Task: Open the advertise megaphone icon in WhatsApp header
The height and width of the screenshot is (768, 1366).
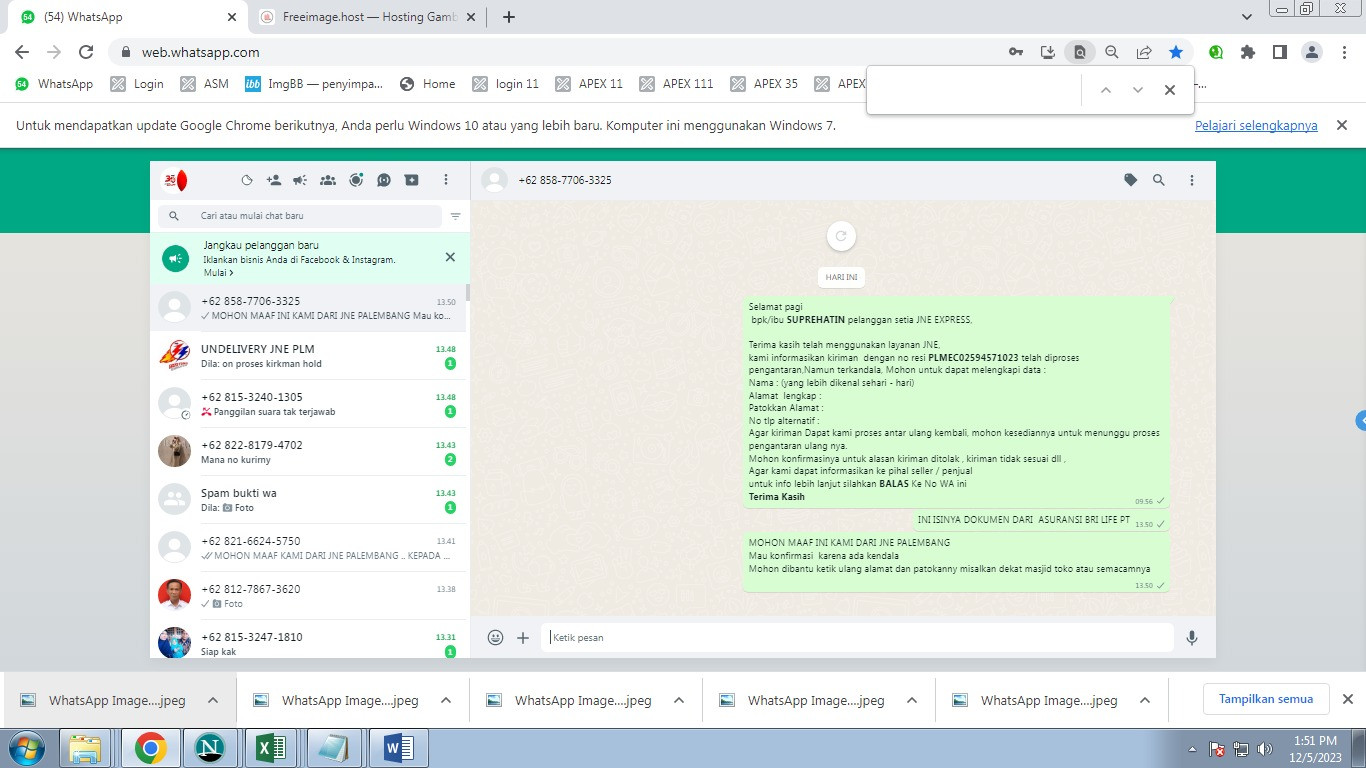Action: pos(300,180)
